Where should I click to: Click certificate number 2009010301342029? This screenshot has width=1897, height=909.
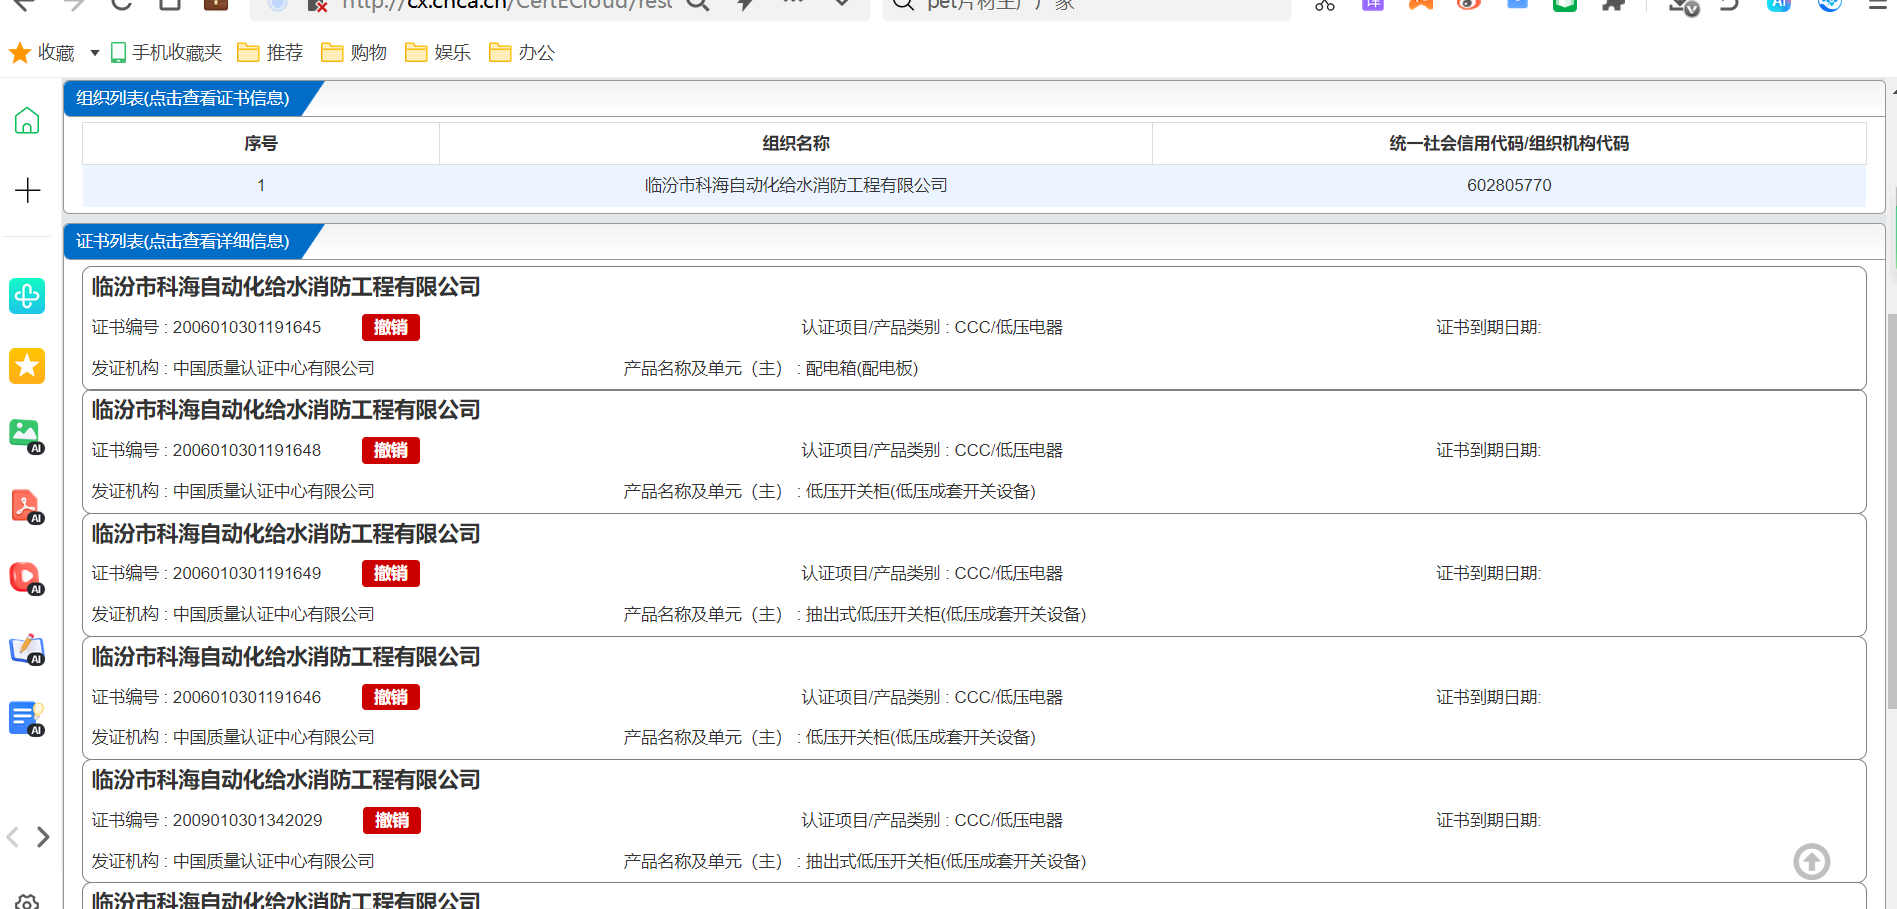pos(247,821)
